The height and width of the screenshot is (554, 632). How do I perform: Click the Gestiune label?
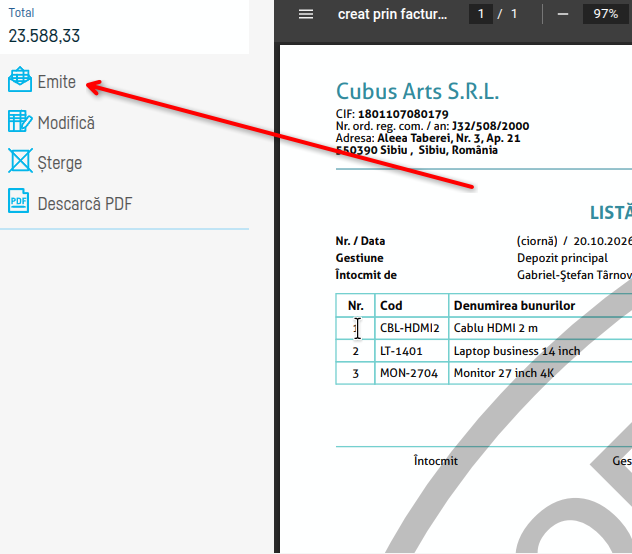[x=359, y=258]
